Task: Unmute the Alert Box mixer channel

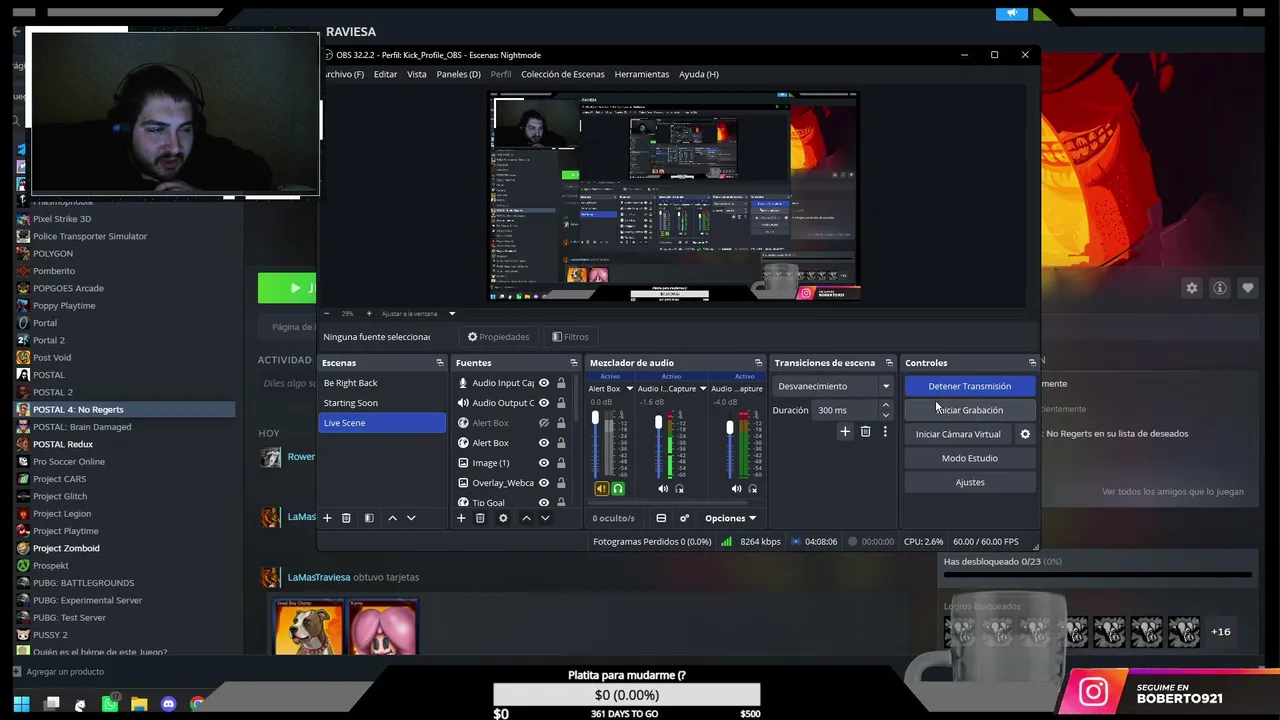Action: click(x=602, y=489)
